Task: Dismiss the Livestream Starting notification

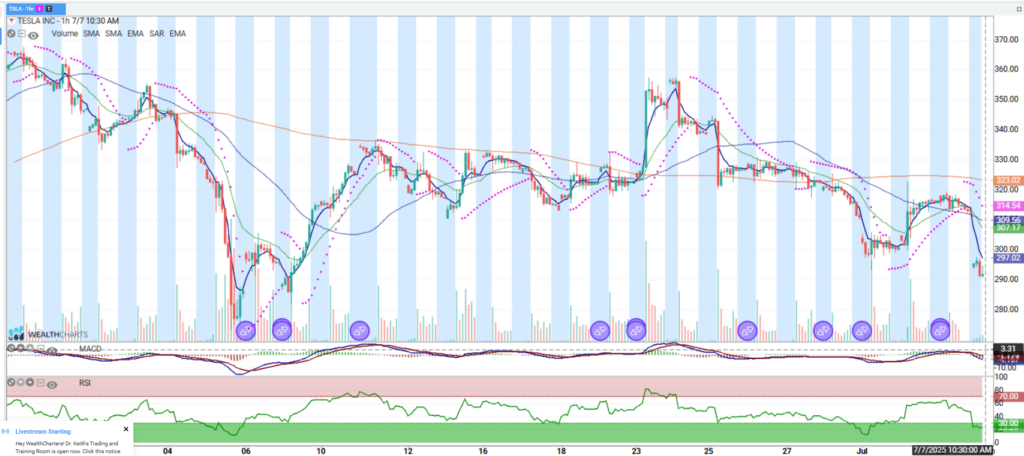Action: pyautogui.click(x=126, y=429)
